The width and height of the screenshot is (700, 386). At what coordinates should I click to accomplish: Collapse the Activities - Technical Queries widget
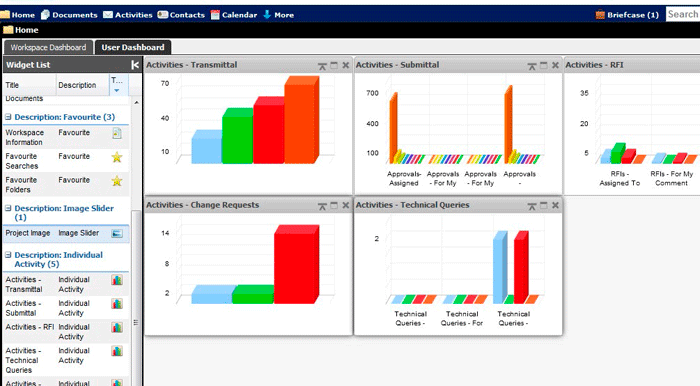click(x=532, y=206)
